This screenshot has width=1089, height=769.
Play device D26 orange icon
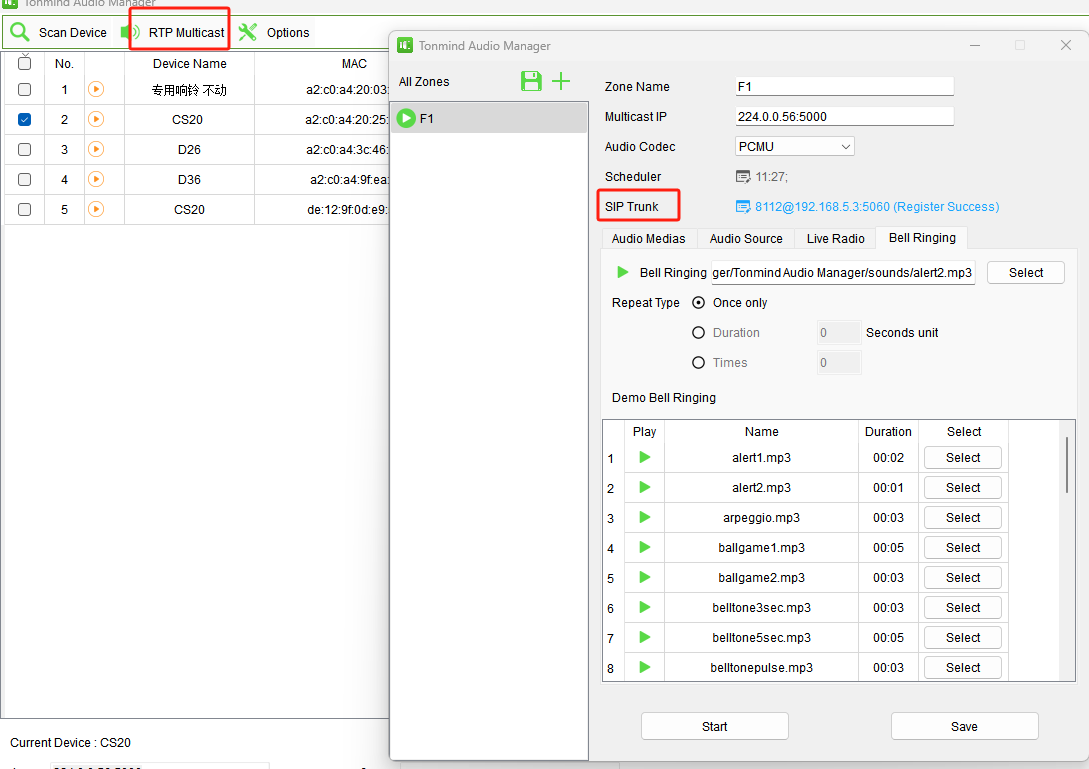pos(96,149)
